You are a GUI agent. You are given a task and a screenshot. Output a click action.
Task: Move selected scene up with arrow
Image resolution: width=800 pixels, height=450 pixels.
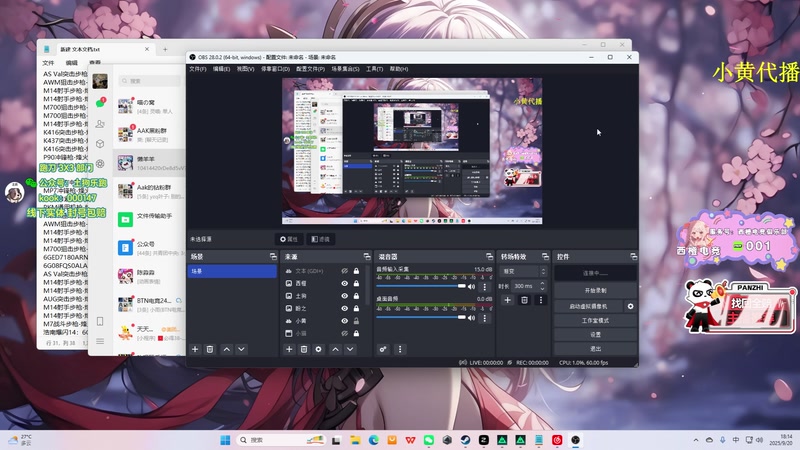(x=227, y=349)
